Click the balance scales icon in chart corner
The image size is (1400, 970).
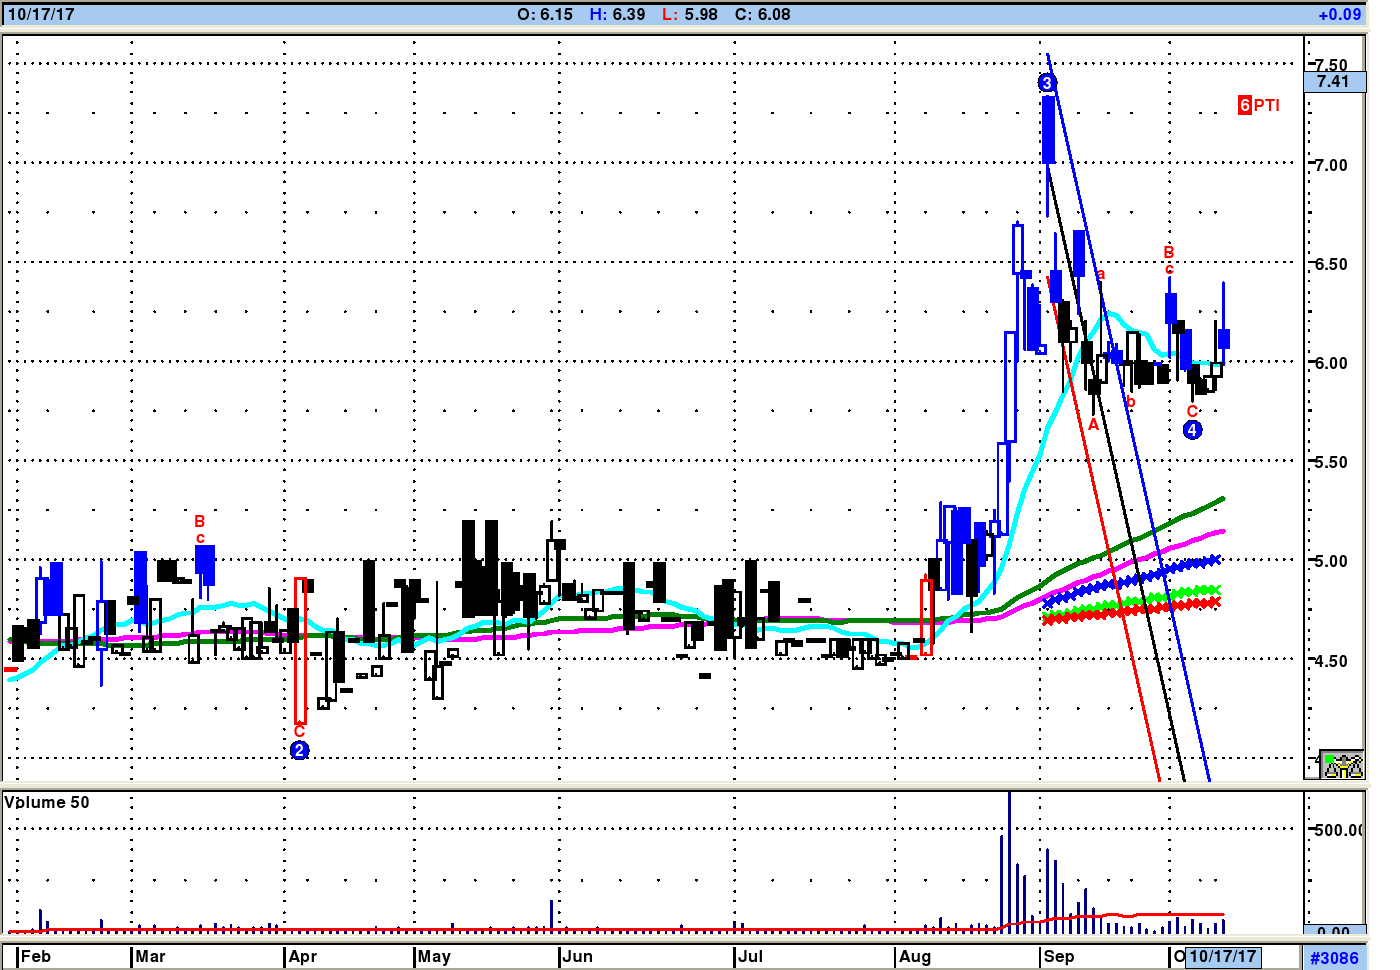pyautogui.click(x=1341, y=765)
